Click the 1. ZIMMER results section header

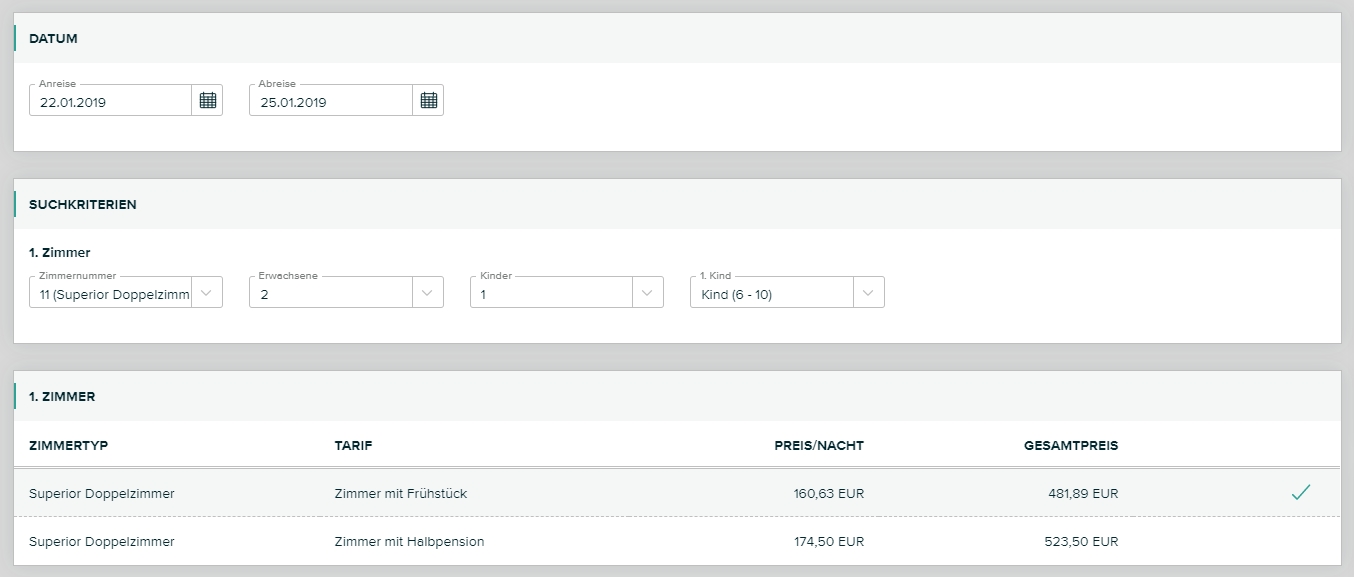(62, 396)
